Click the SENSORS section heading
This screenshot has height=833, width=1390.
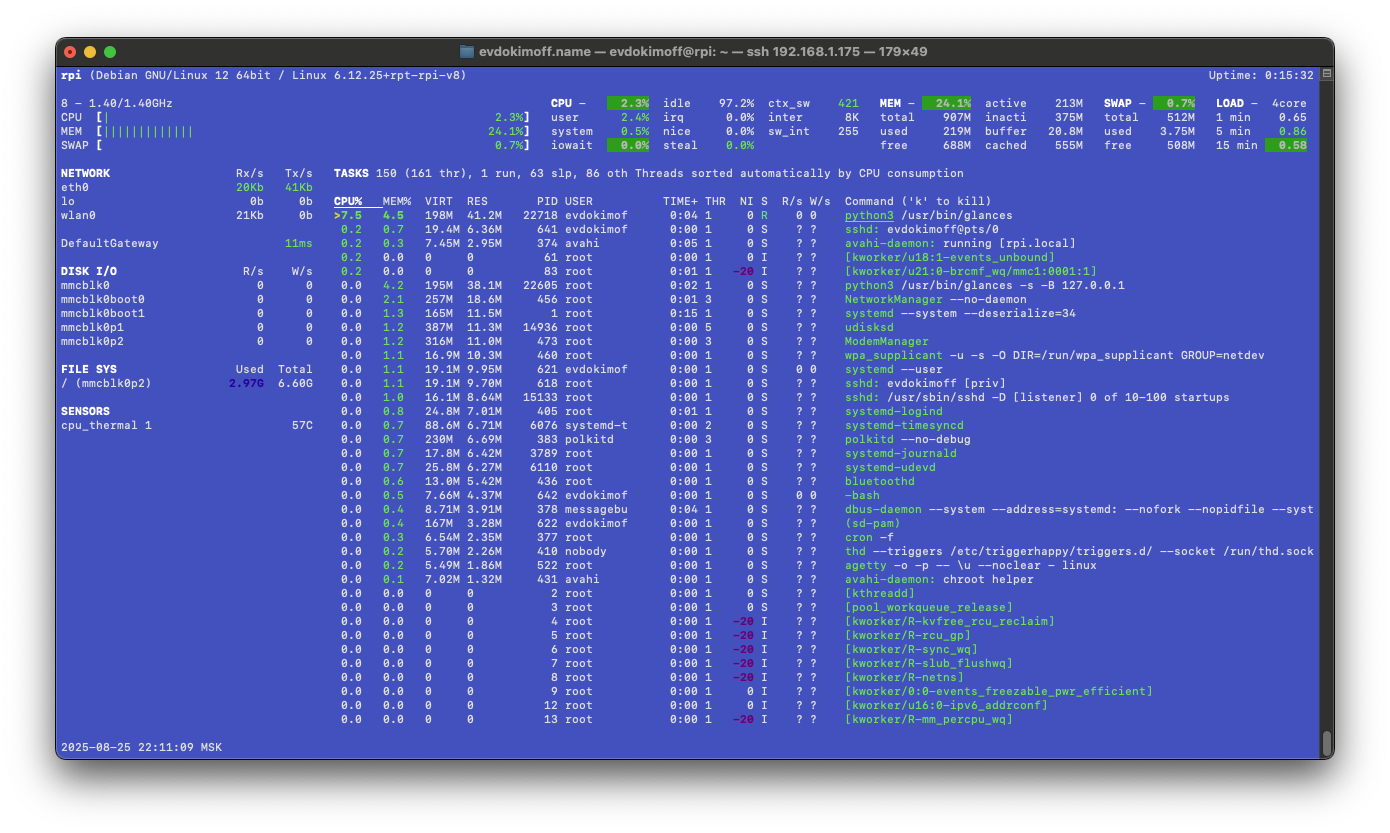85,411
